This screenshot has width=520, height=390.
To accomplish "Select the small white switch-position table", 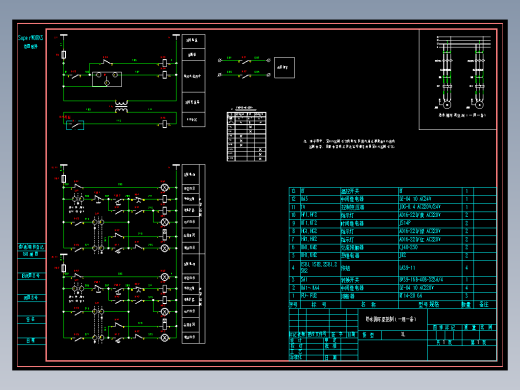I will point(247,137).
